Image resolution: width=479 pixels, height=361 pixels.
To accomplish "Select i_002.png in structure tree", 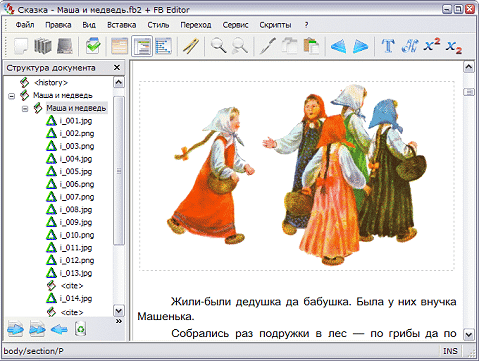I will pos(77,133).
